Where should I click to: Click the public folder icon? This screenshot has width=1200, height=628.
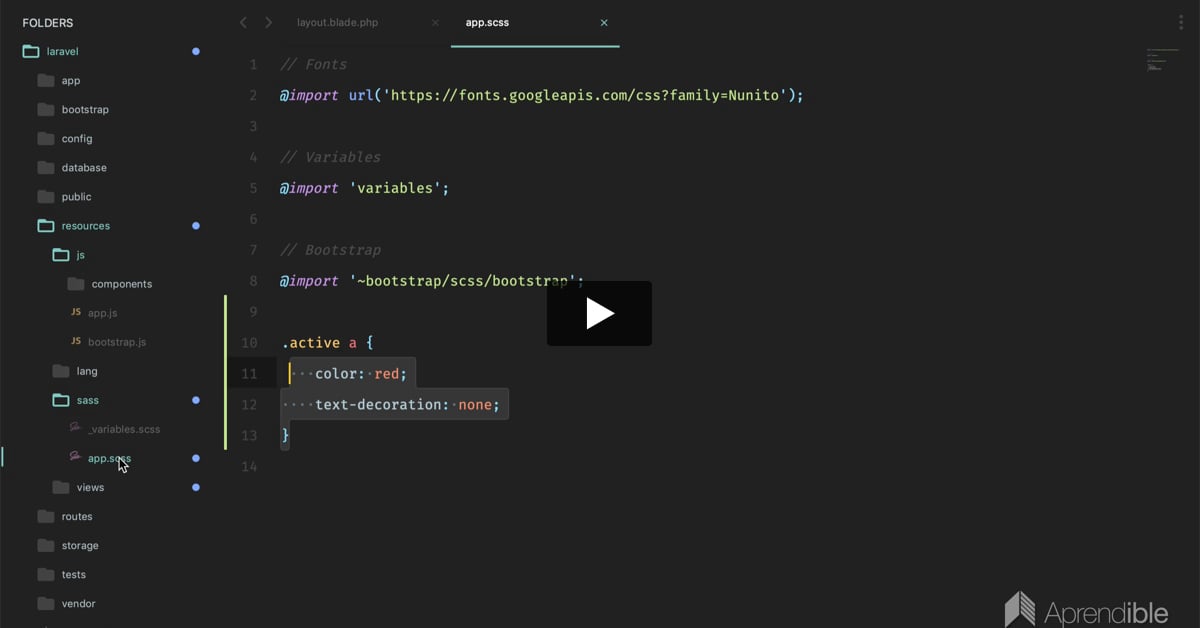tap(46, 196)
